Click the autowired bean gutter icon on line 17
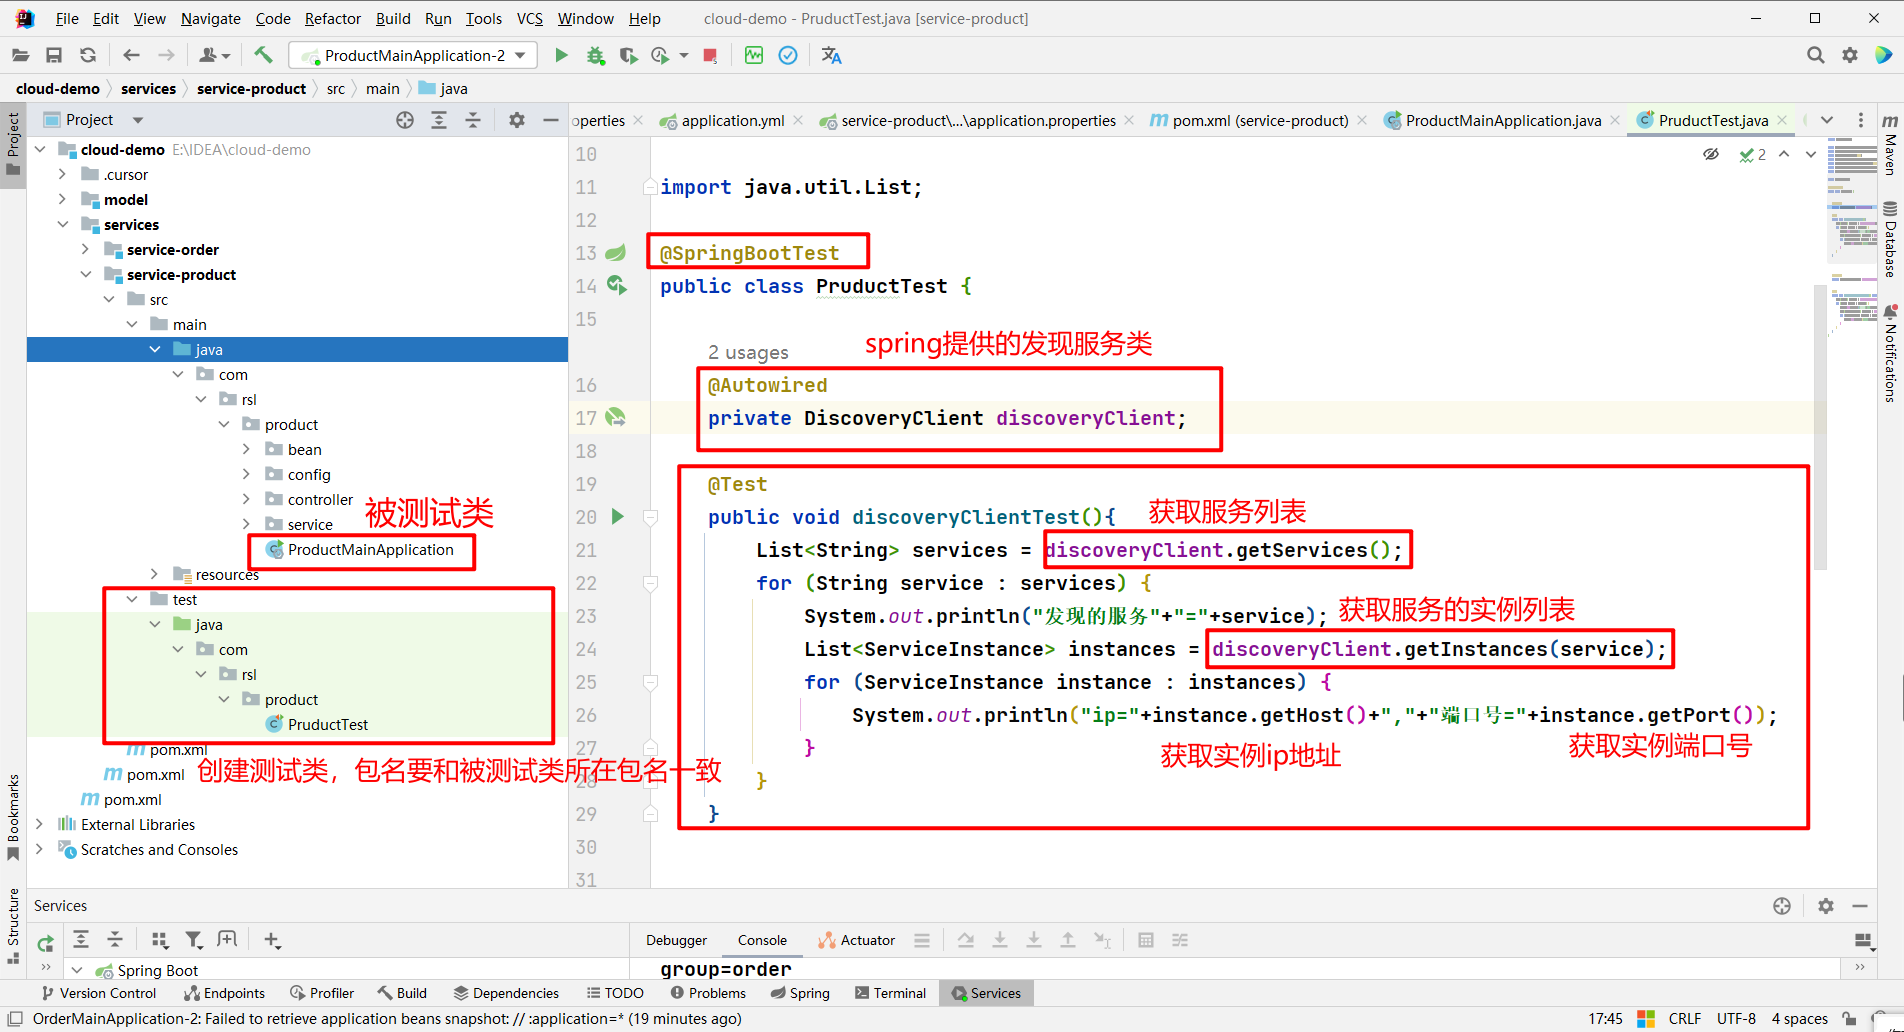Viewport: 1904px width, 1032px height. 616,417
